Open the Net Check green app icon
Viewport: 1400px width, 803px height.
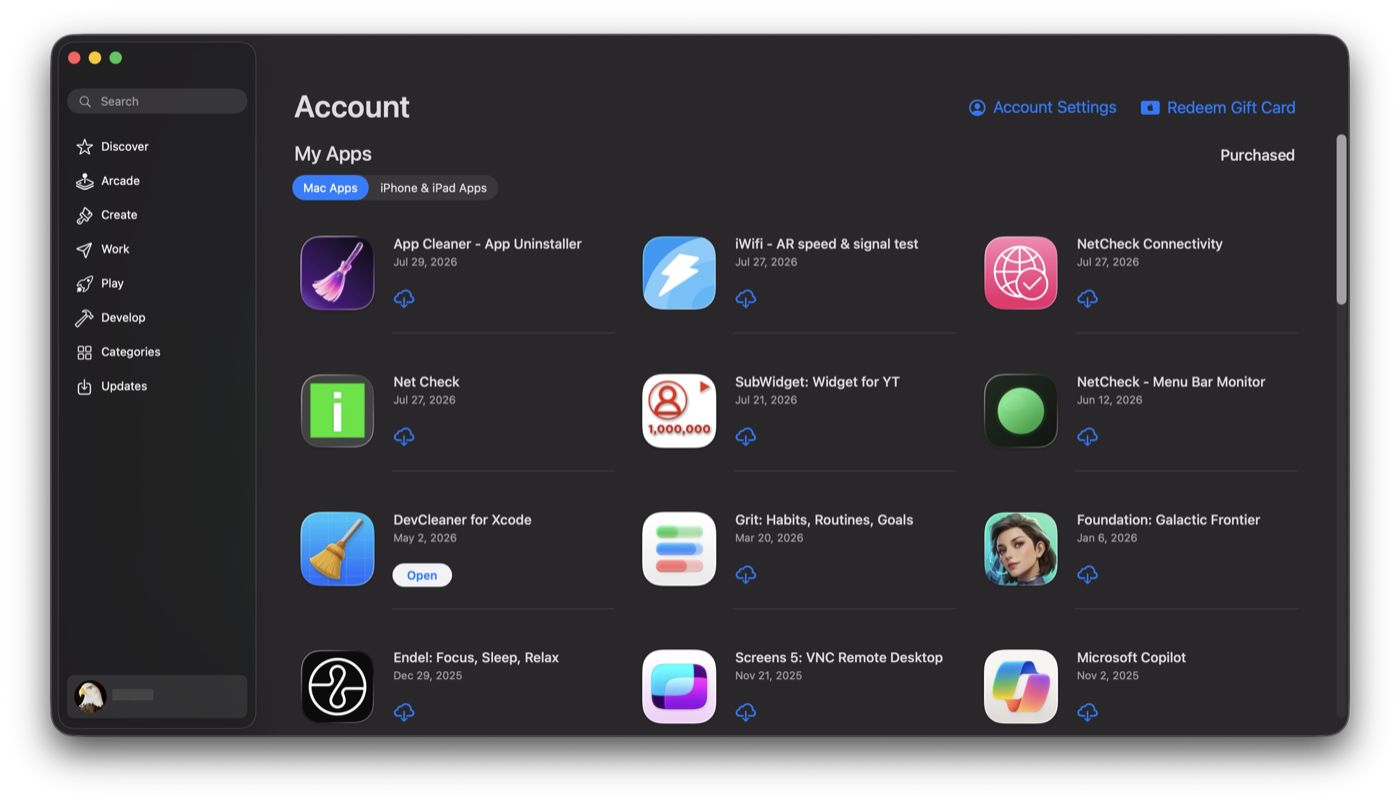click(x=337, y=411)
